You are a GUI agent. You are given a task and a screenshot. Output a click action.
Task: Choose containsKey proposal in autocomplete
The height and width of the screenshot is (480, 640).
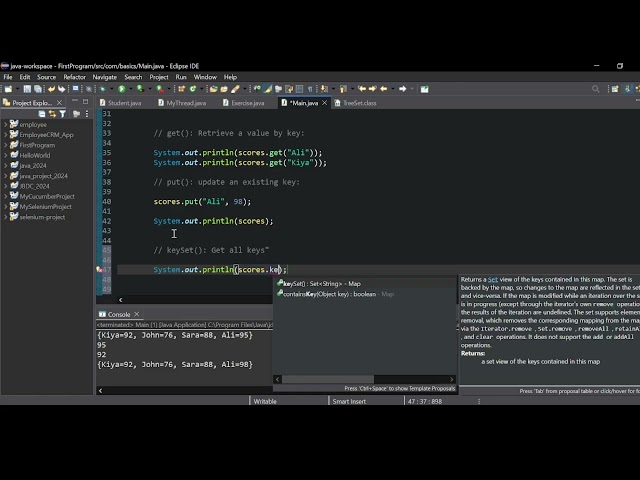click(336, 294)
